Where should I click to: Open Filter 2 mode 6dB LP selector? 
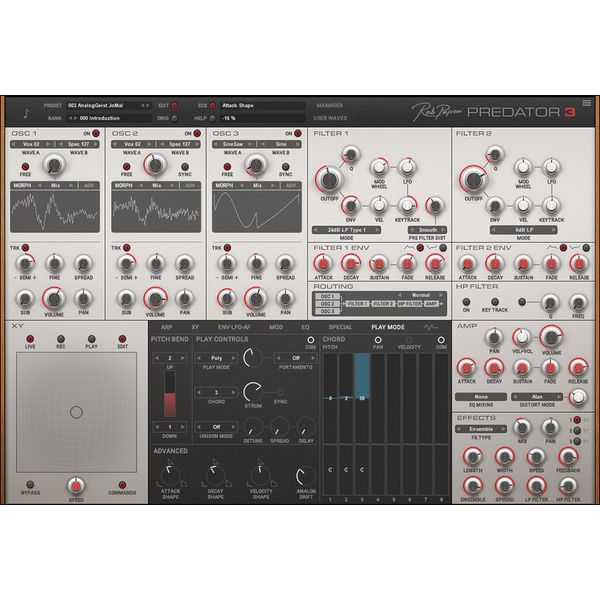tap(523, 230)
